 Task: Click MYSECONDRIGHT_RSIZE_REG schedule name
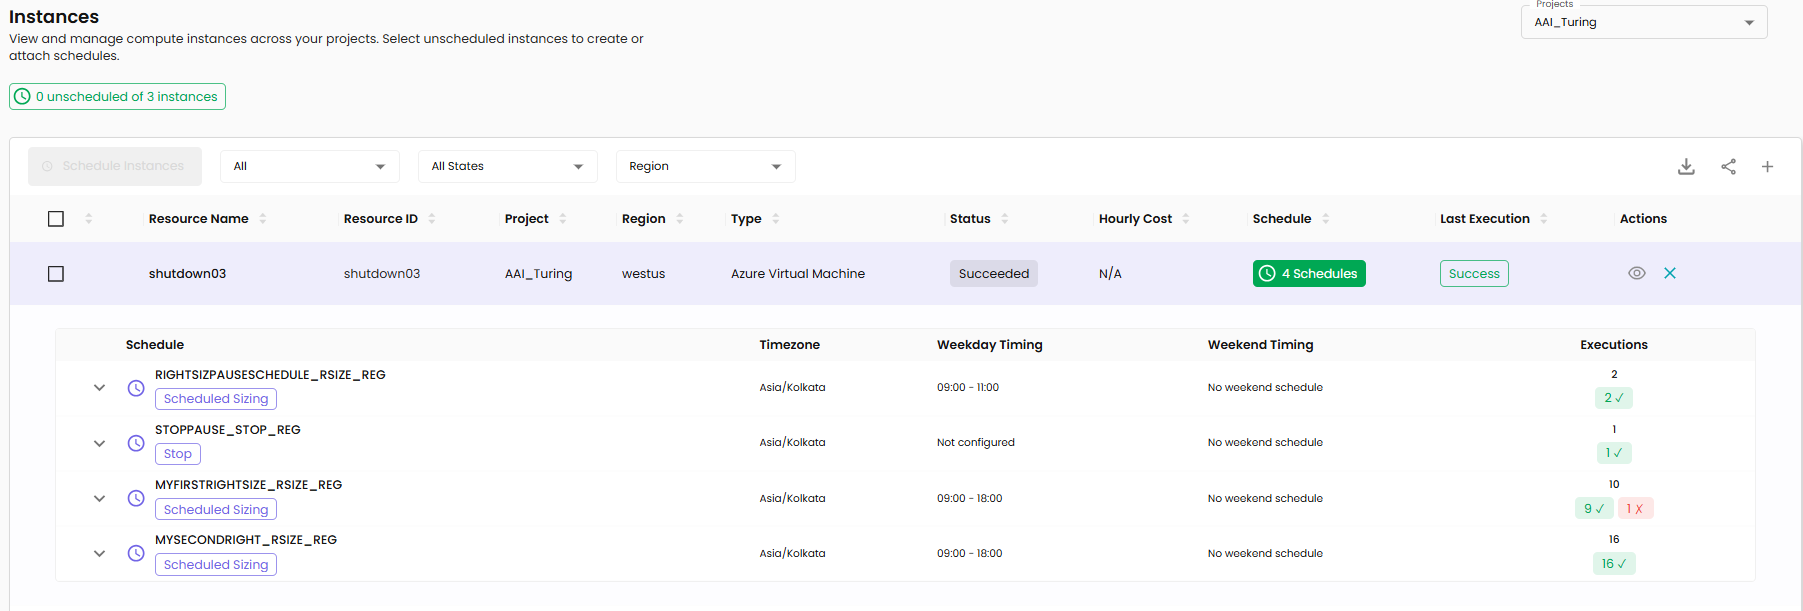[x=246, y=540]
